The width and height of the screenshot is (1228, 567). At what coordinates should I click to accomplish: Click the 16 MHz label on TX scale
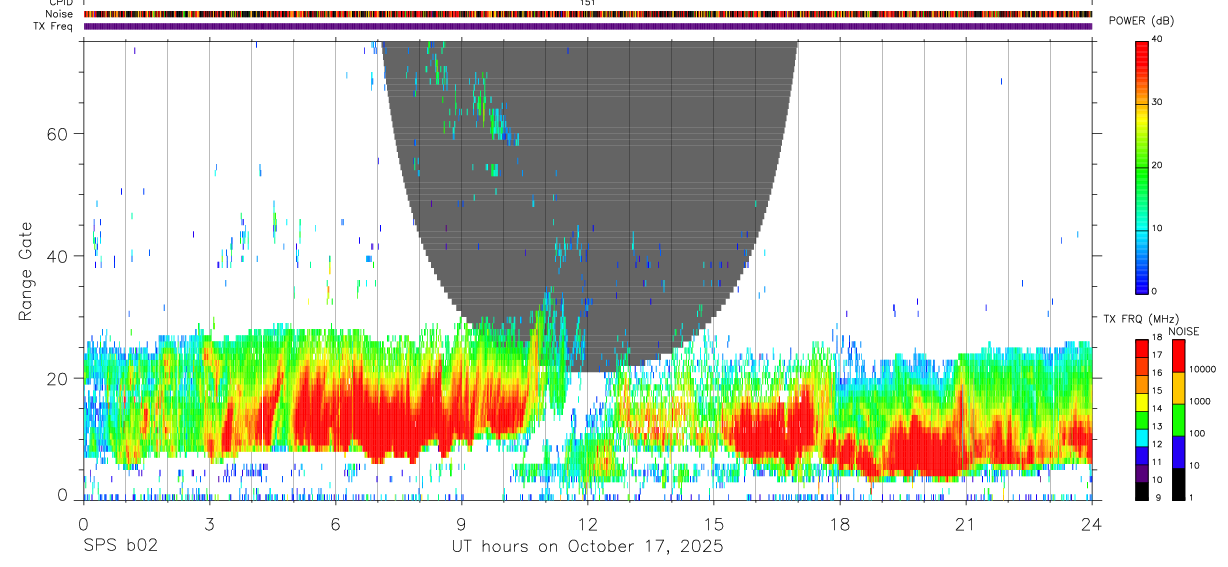coord(1157,373)
